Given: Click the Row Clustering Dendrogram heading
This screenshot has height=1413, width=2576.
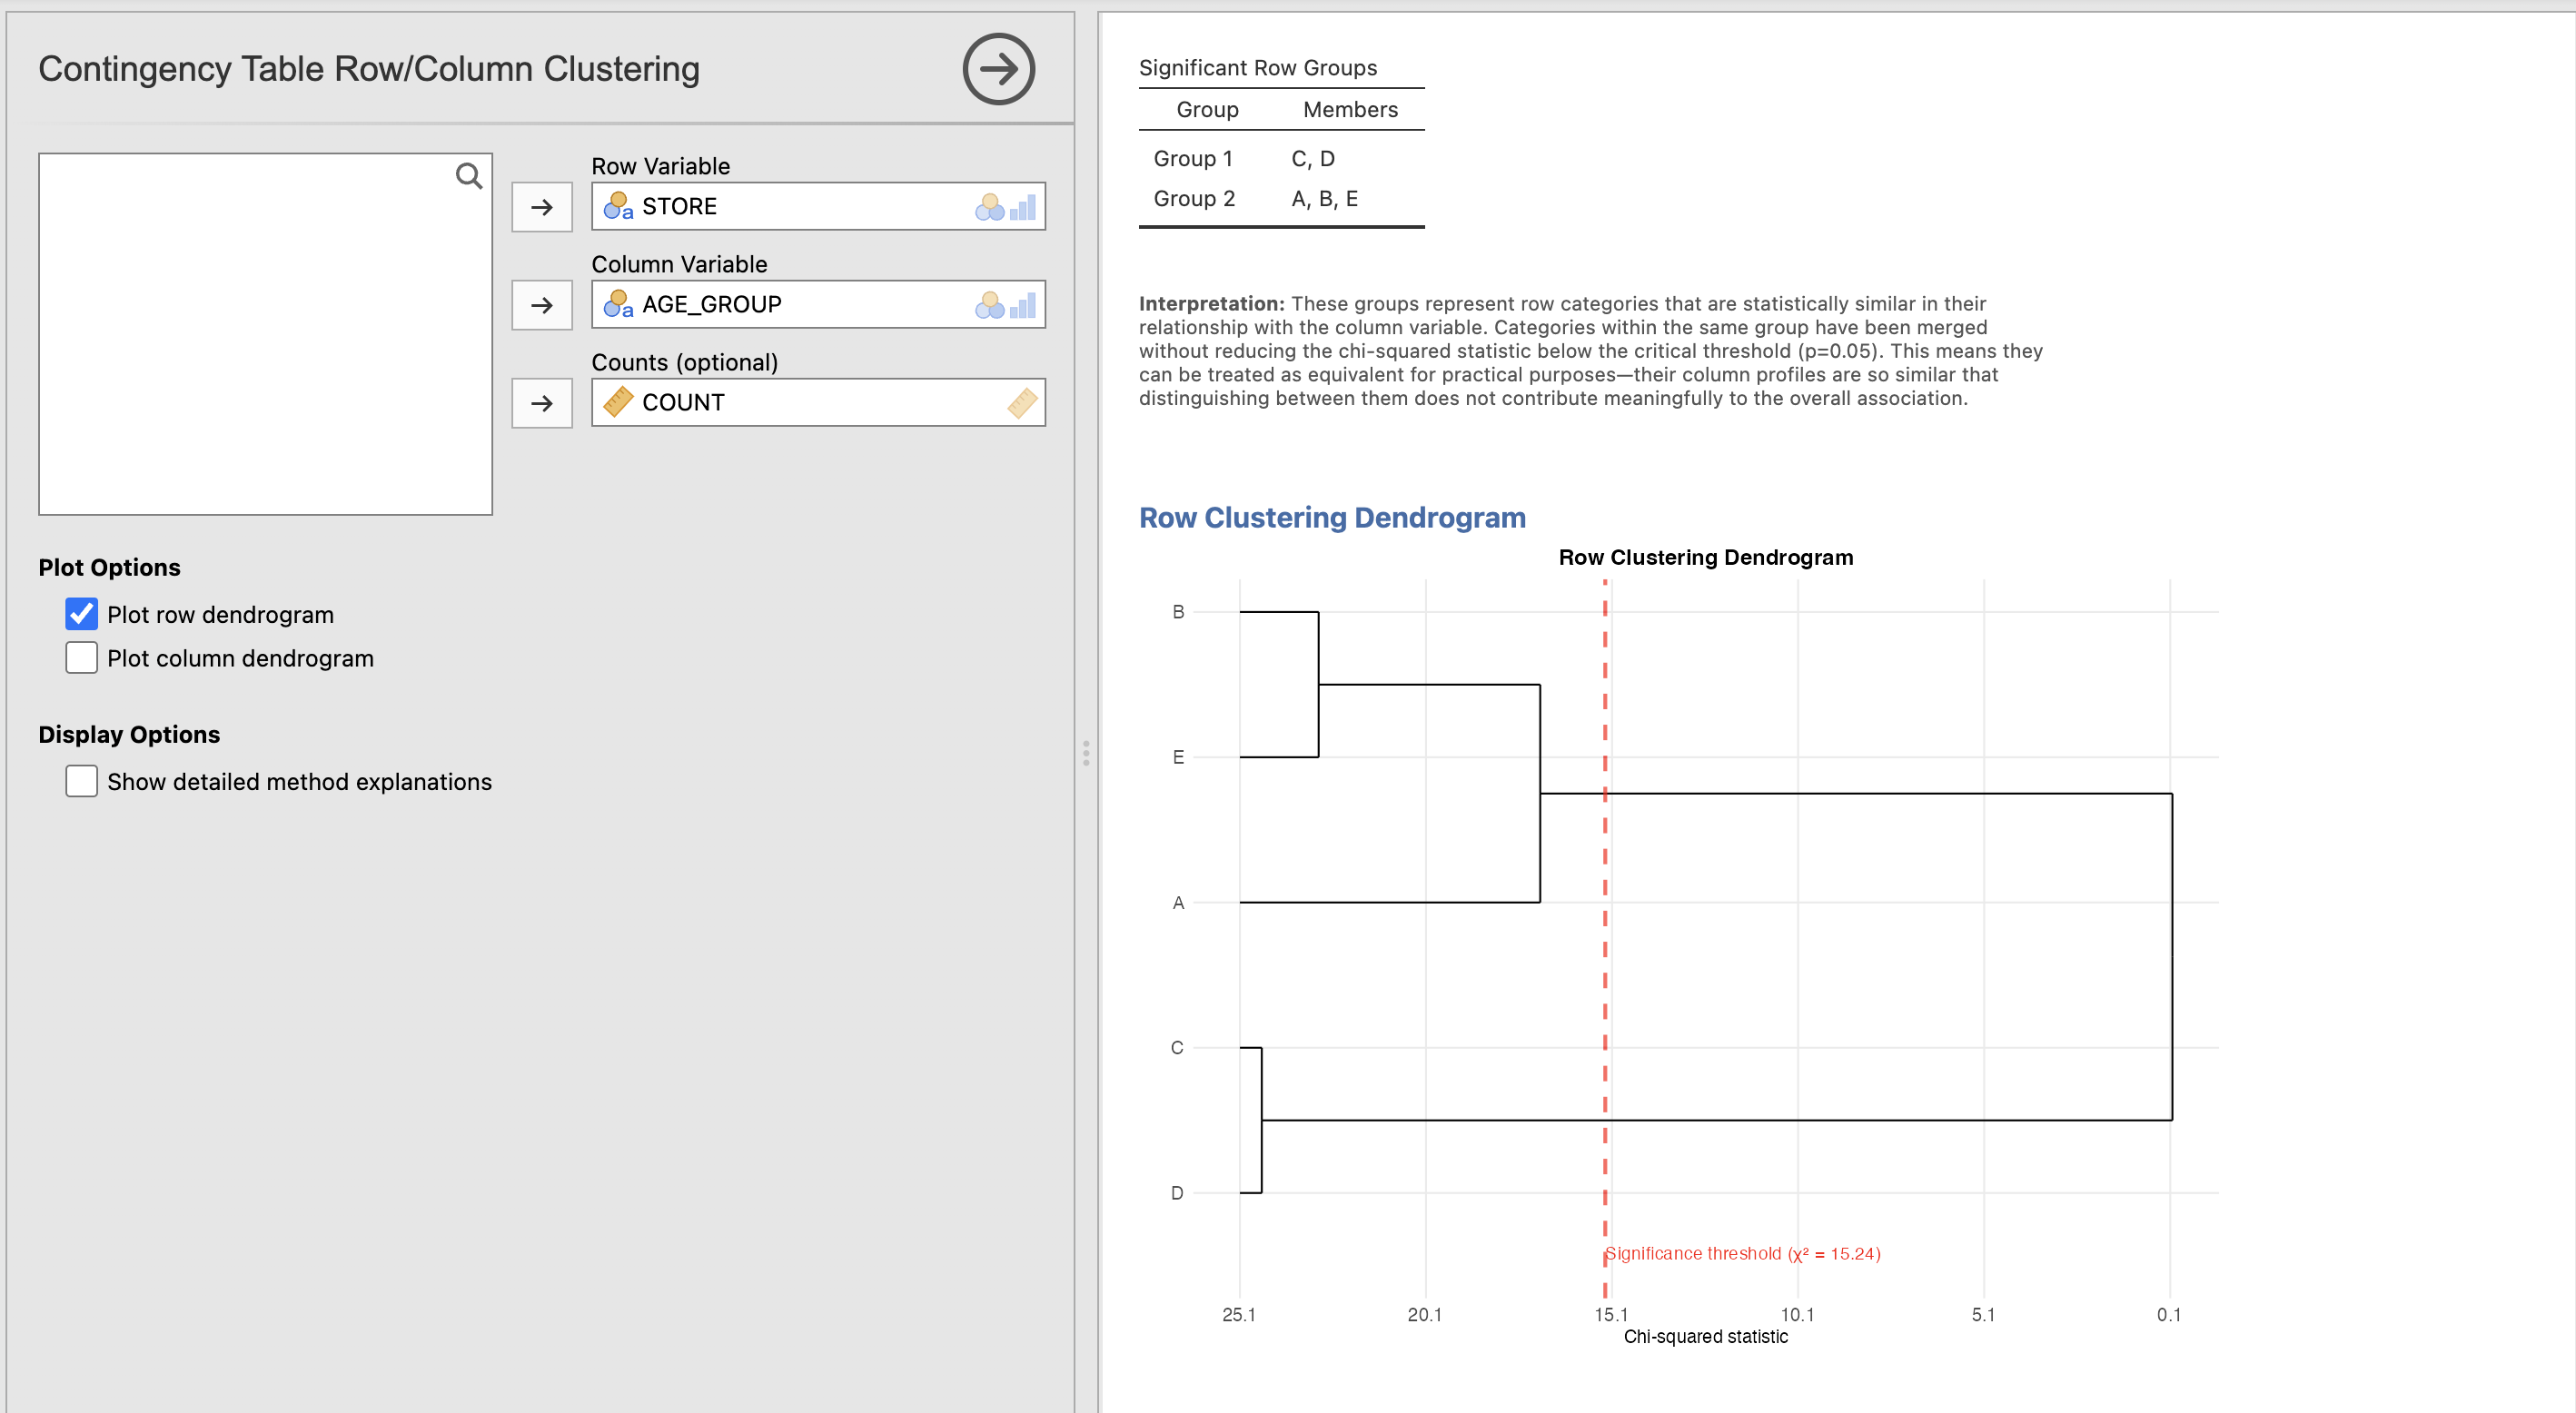Looking at the screenshot, I should (x=1331, y=517).
